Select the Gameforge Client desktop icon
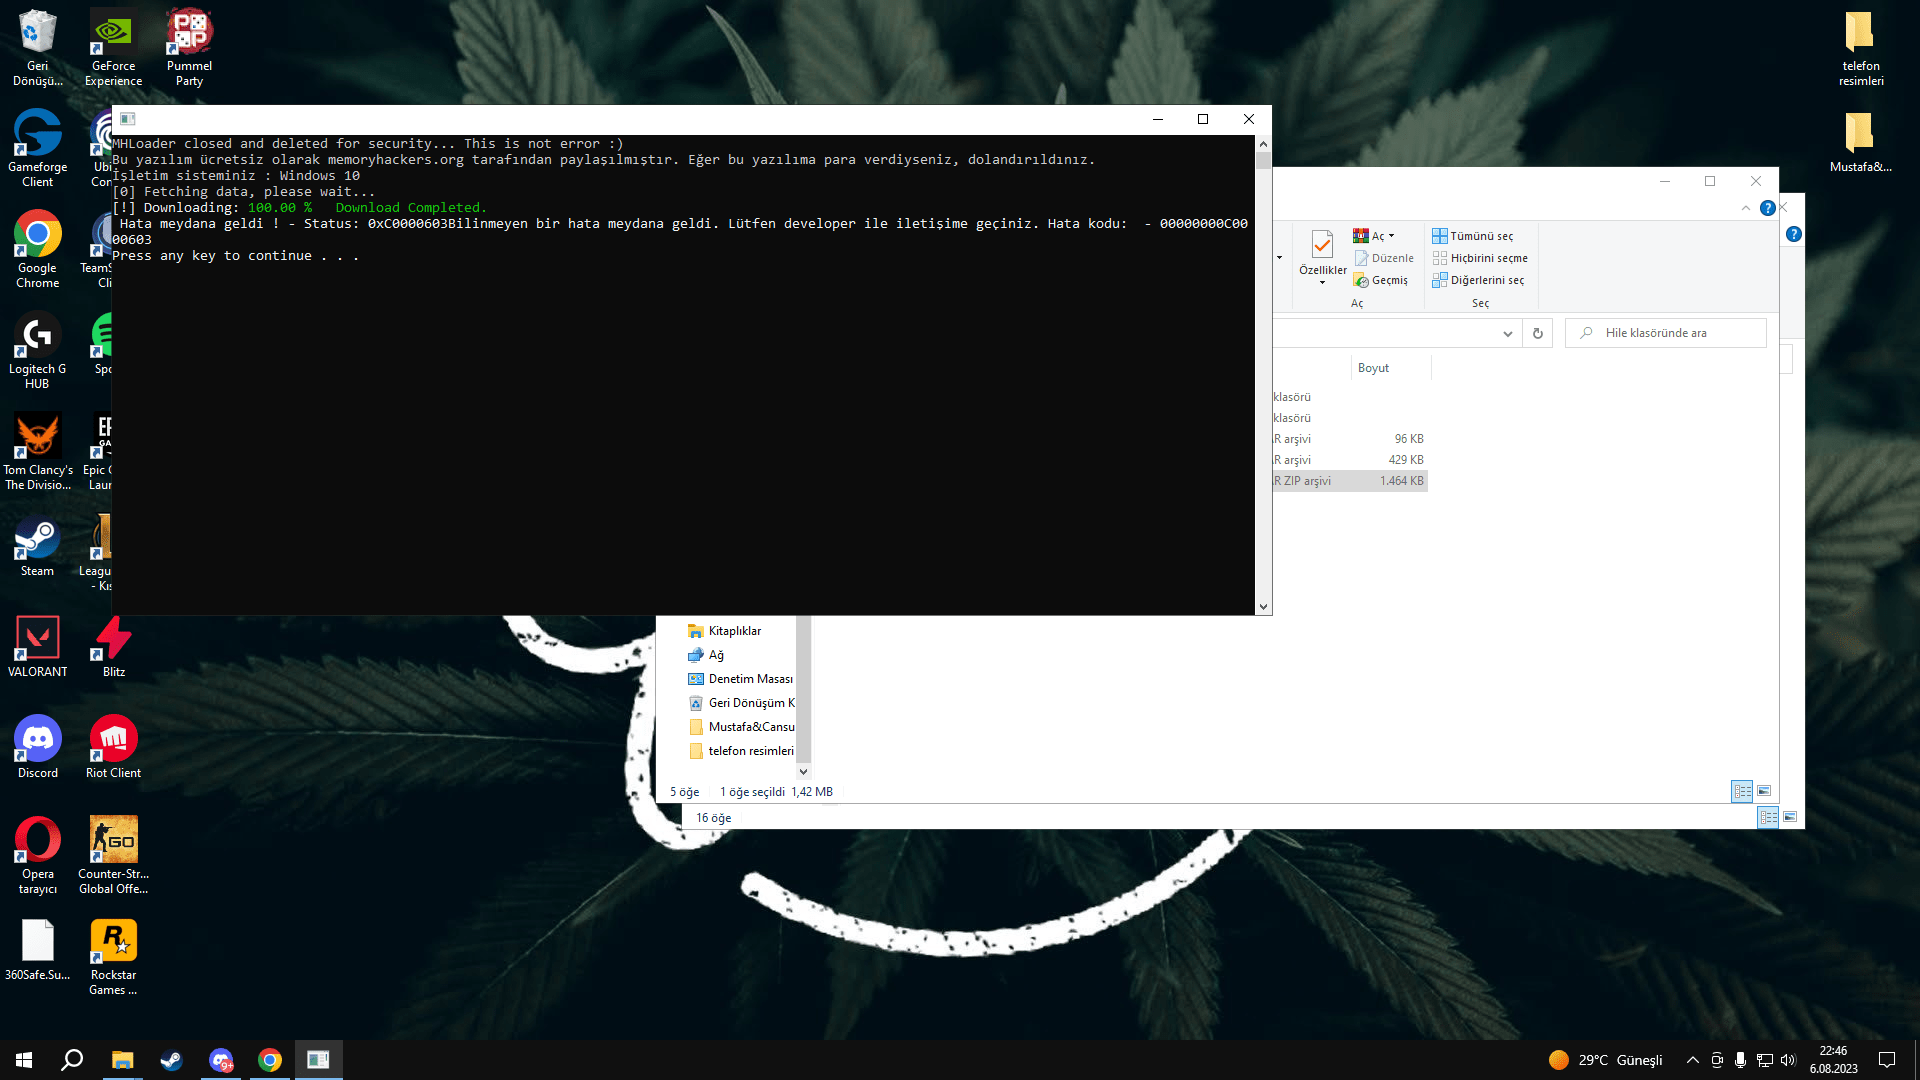Viewport: 1920px width, 1080px height. pos(37,148)
